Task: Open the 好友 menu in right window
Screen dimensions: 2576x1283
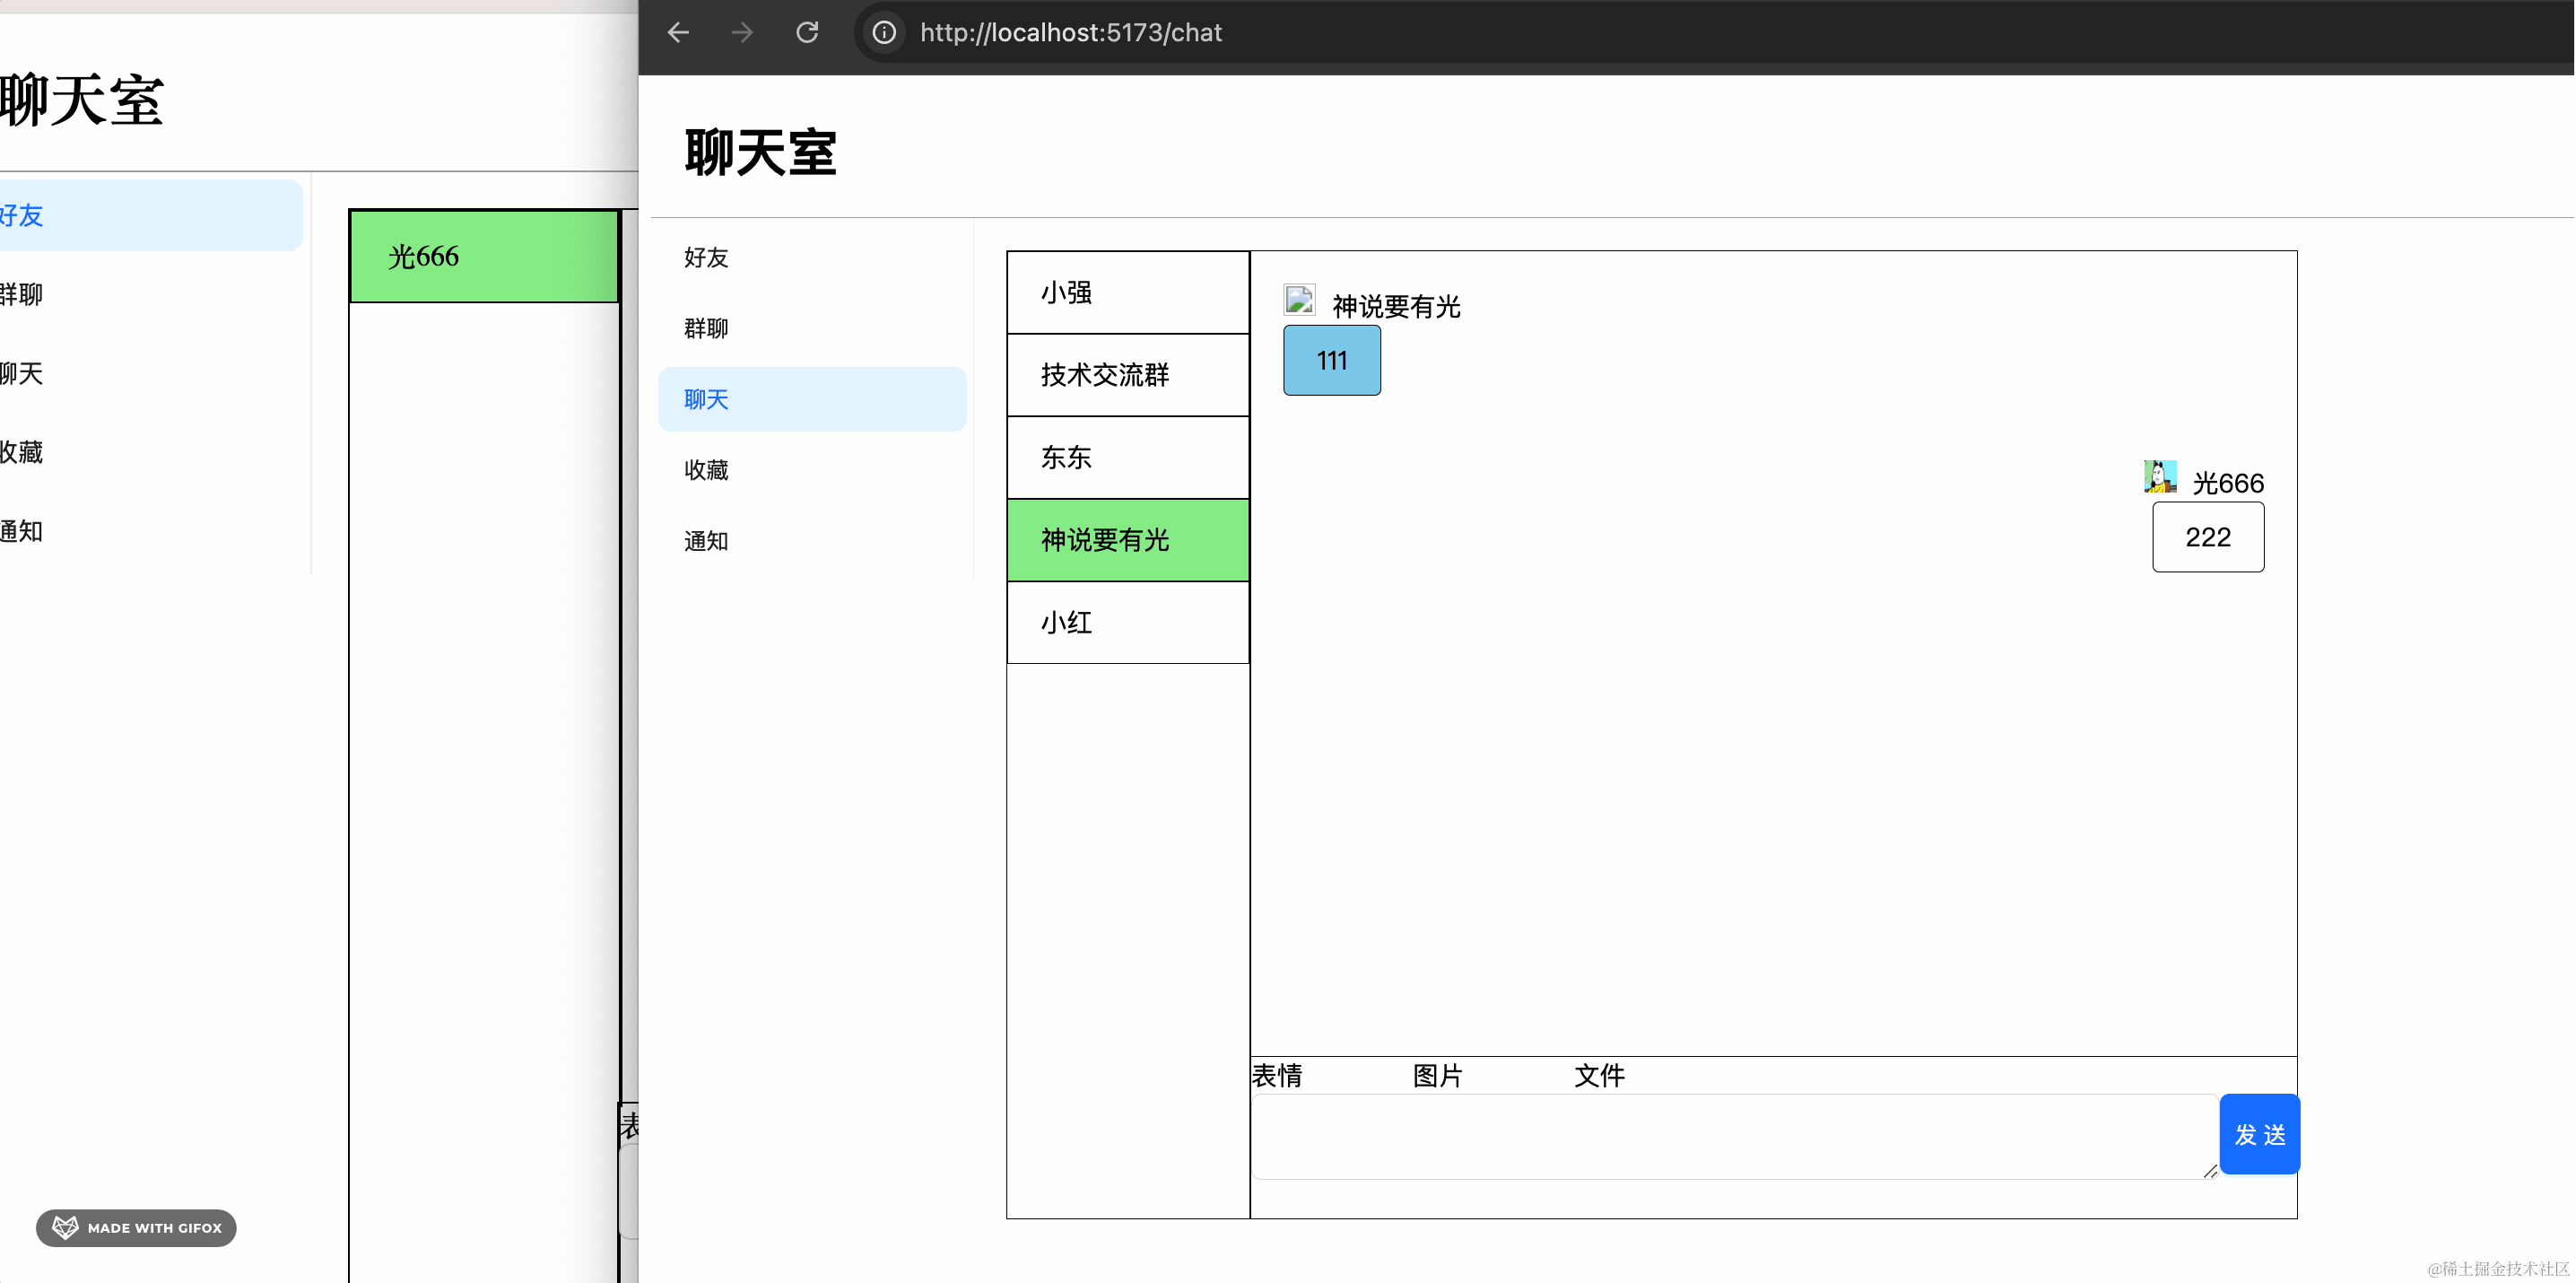Action: point(706,258)
